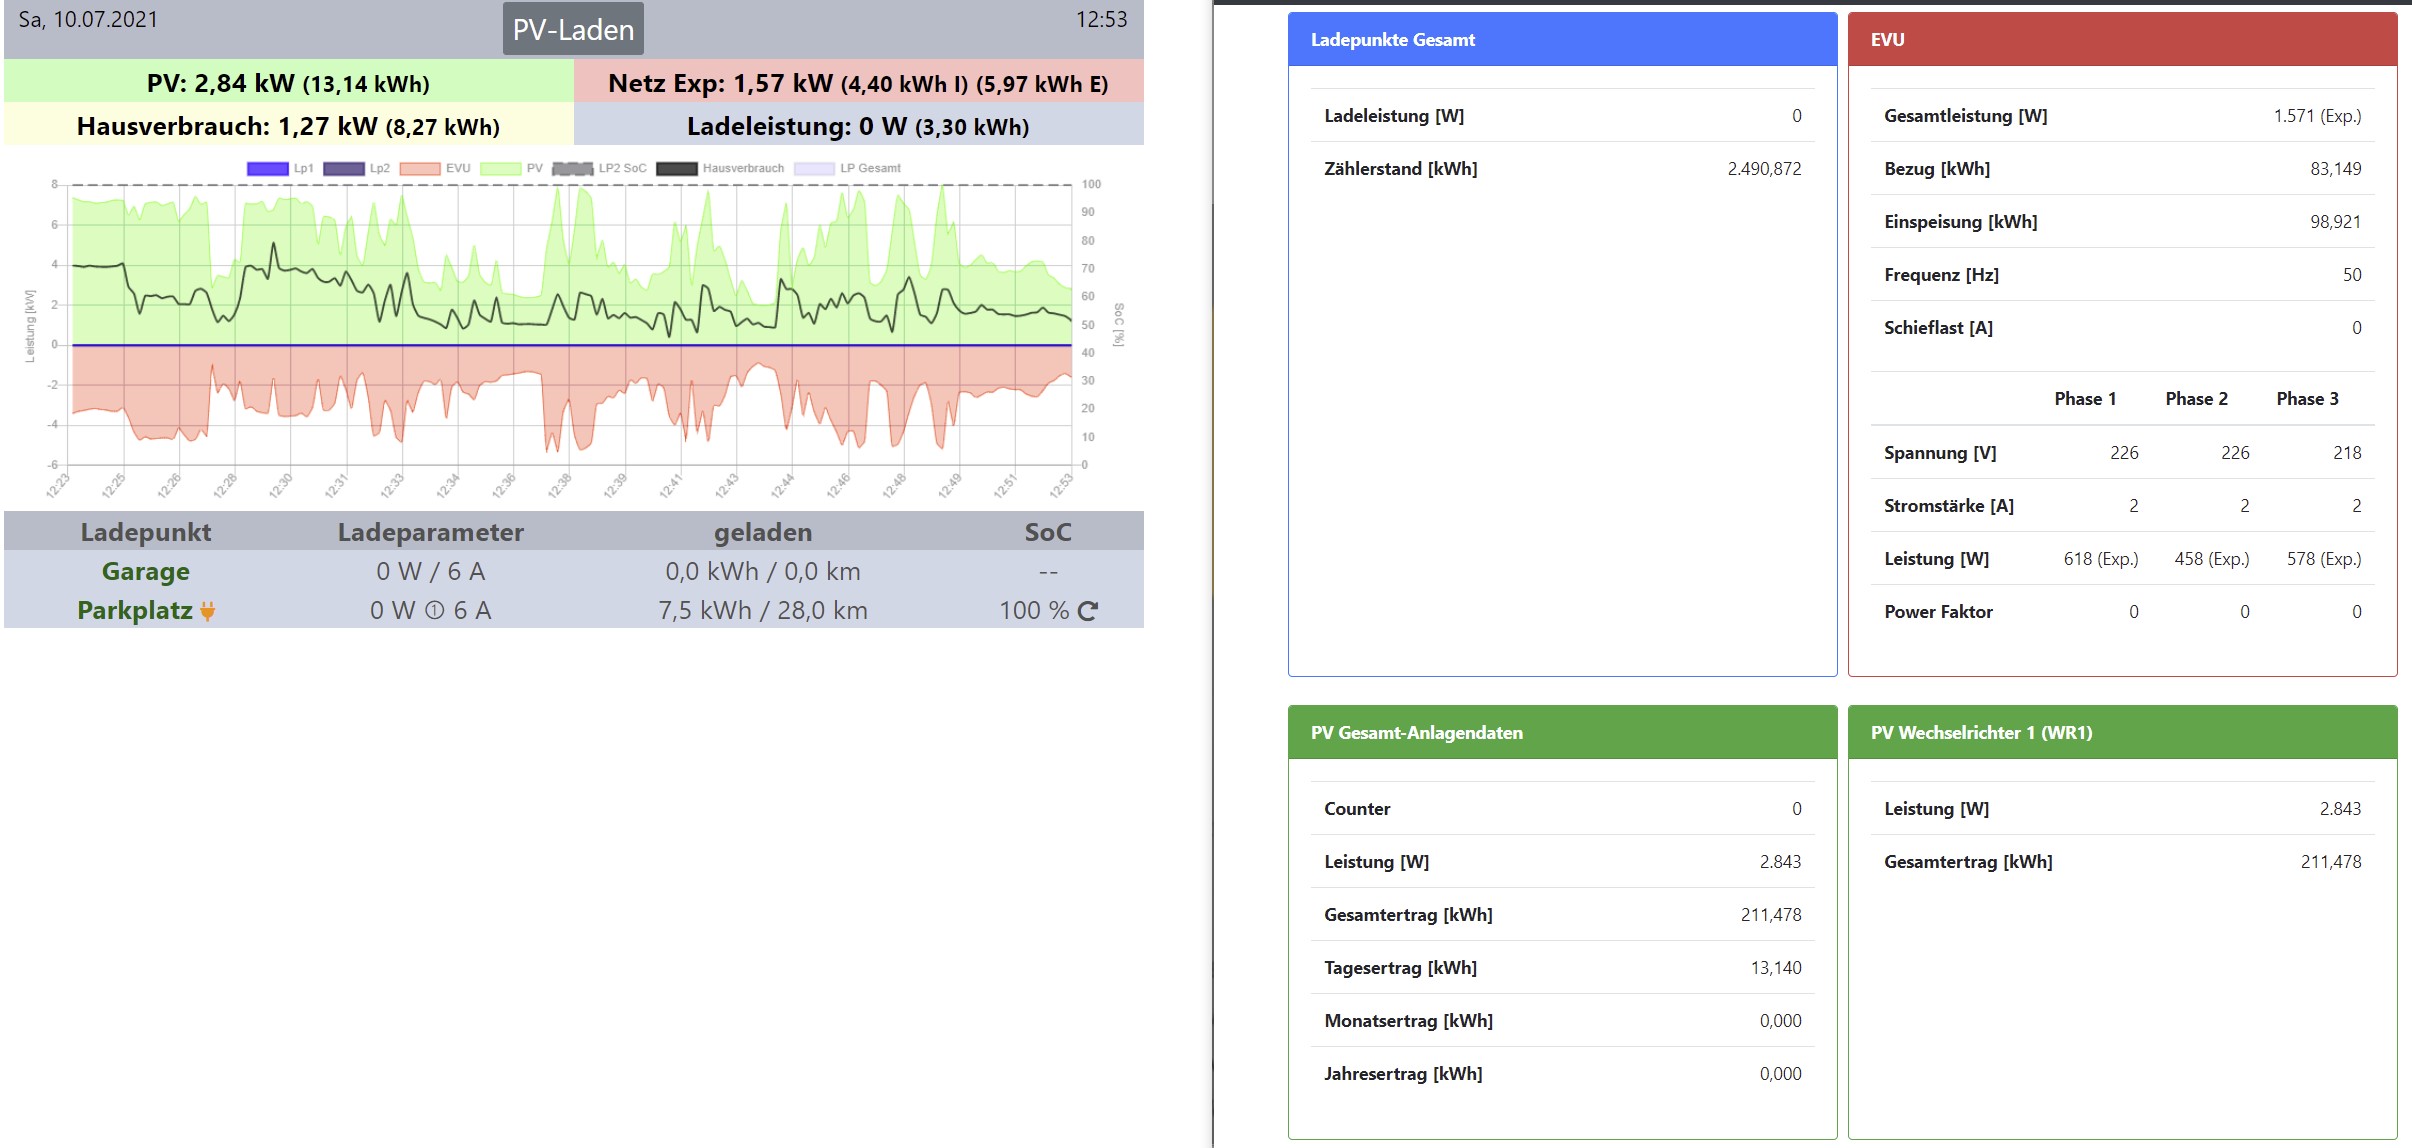The image size is (2412, 1148).
Task: Click the PV Gesamt-Anlagendaten panel header
Action: click(1562, 733)
